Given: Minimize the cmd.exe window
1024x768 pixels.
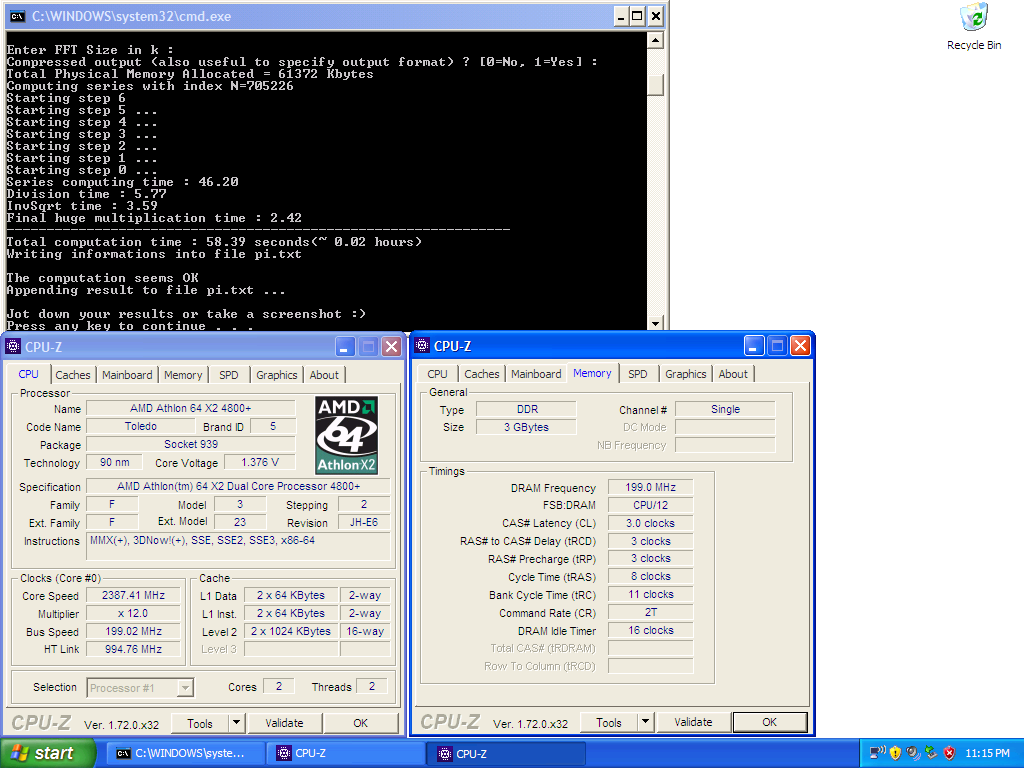Looking at the screenshot, I should 621,16.
